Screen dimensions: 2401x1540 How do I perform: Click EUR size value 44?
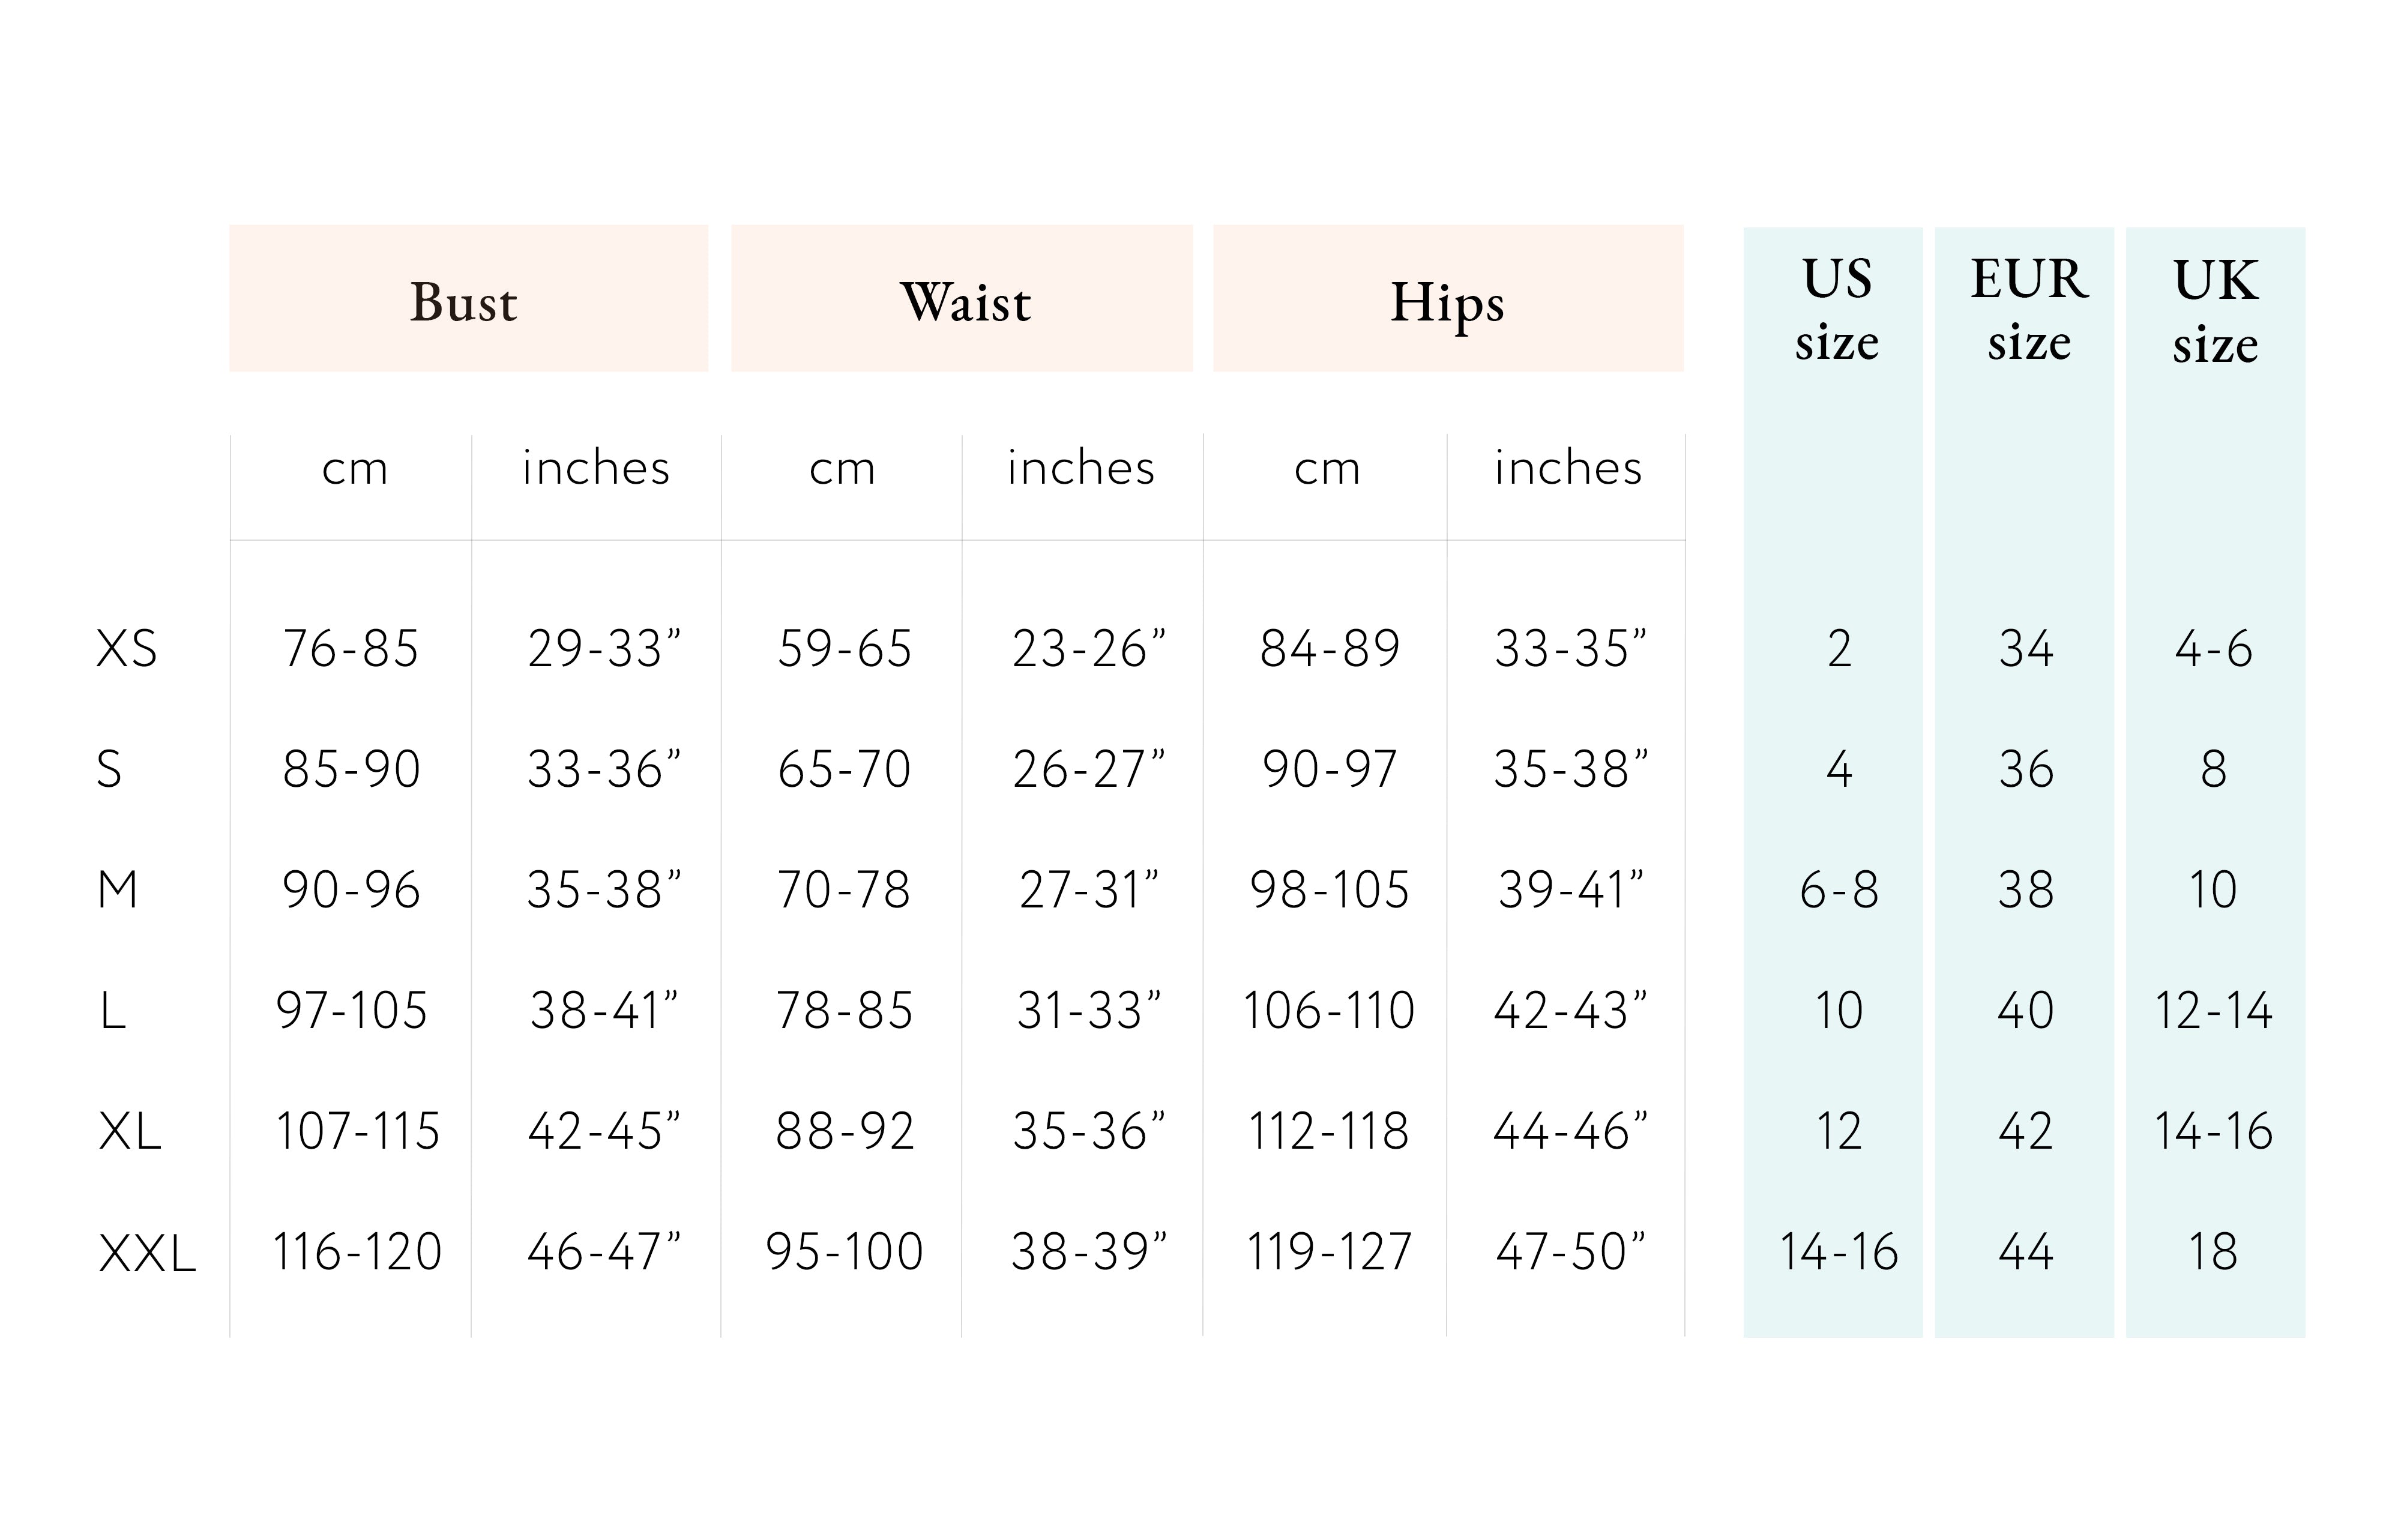(x=2026, y=1253)
